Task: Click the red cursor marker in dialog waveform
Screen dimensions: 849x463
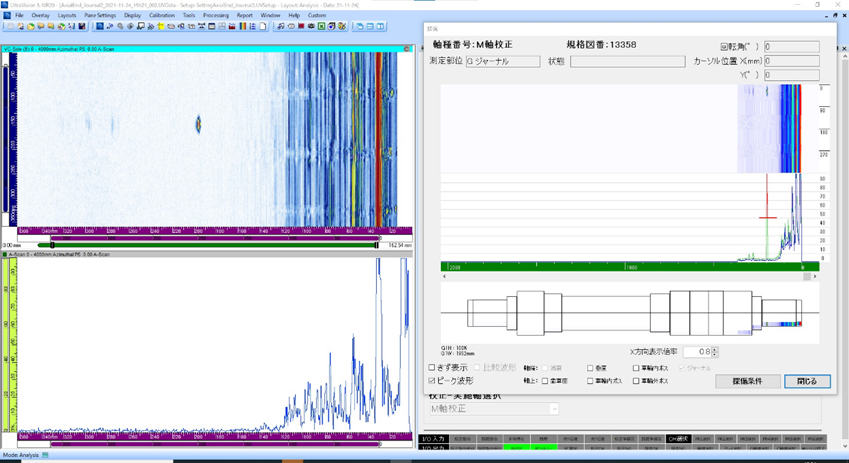Action: click(x=767, y=218)
